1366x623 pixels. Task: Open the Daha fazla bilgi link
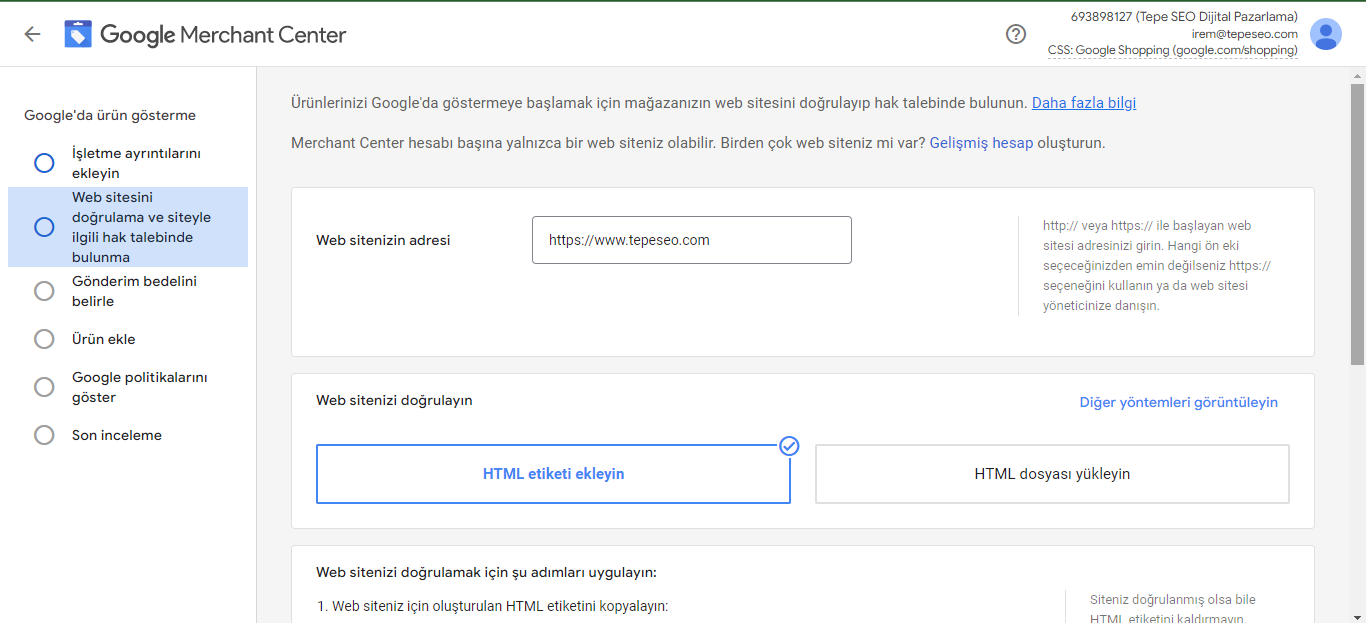pyautogui.click(x=1084, y=103)
